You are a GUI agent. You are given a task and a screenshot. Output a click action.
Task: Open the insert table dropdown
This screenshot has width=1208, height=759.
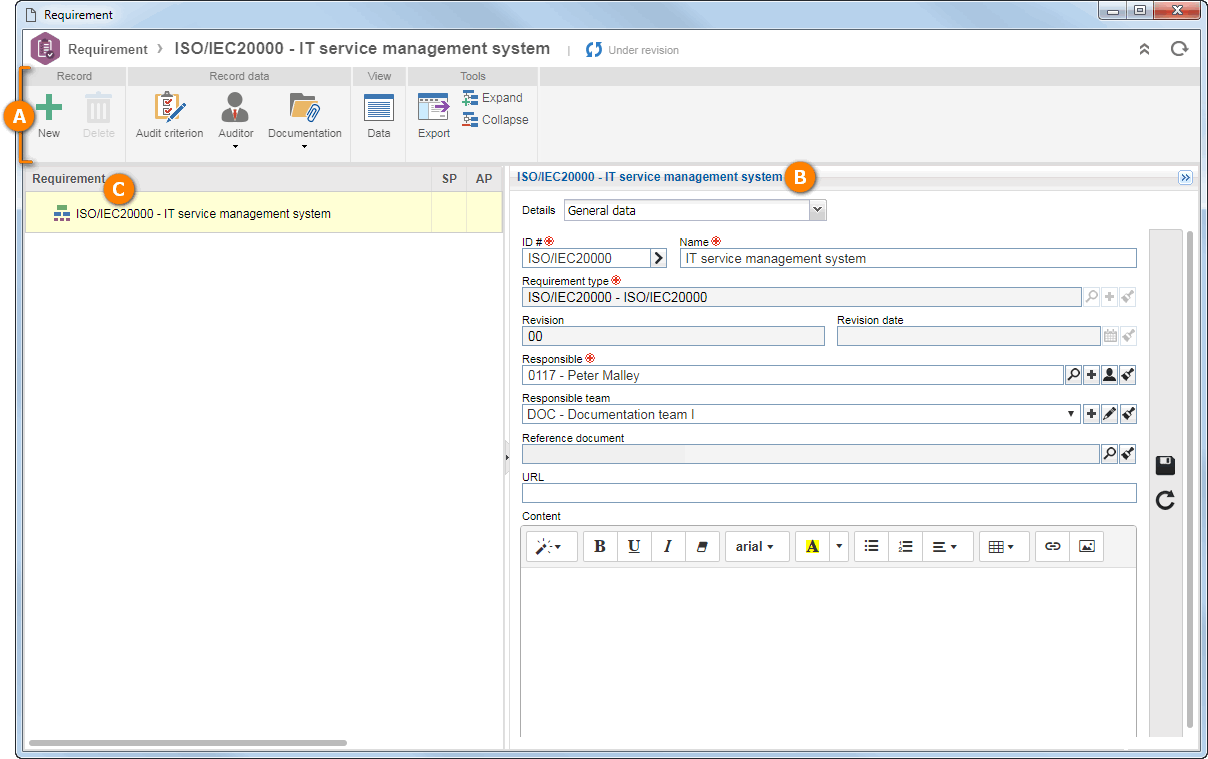tap(1003, 547)
